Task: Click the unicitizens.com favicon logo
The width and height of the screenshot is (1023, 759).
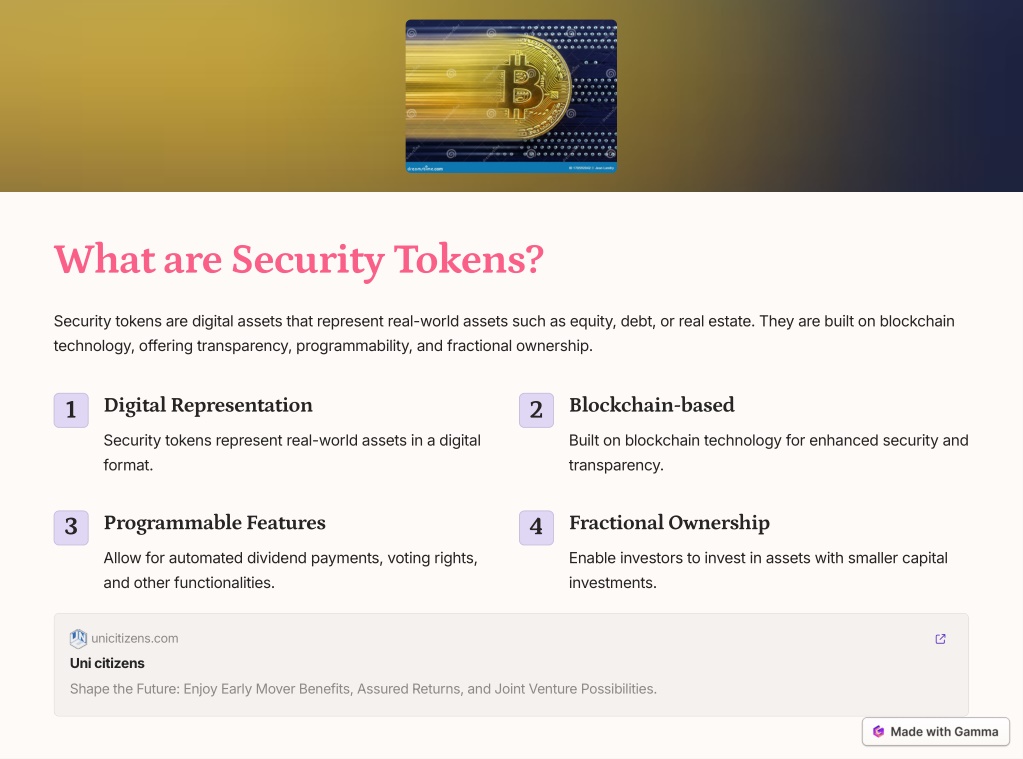Action: tap(78, 638)
